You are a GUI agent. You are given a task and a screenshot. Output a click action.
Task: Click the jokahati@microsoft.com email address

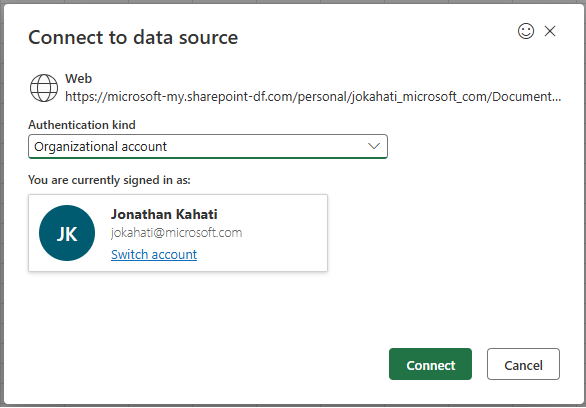176,233
